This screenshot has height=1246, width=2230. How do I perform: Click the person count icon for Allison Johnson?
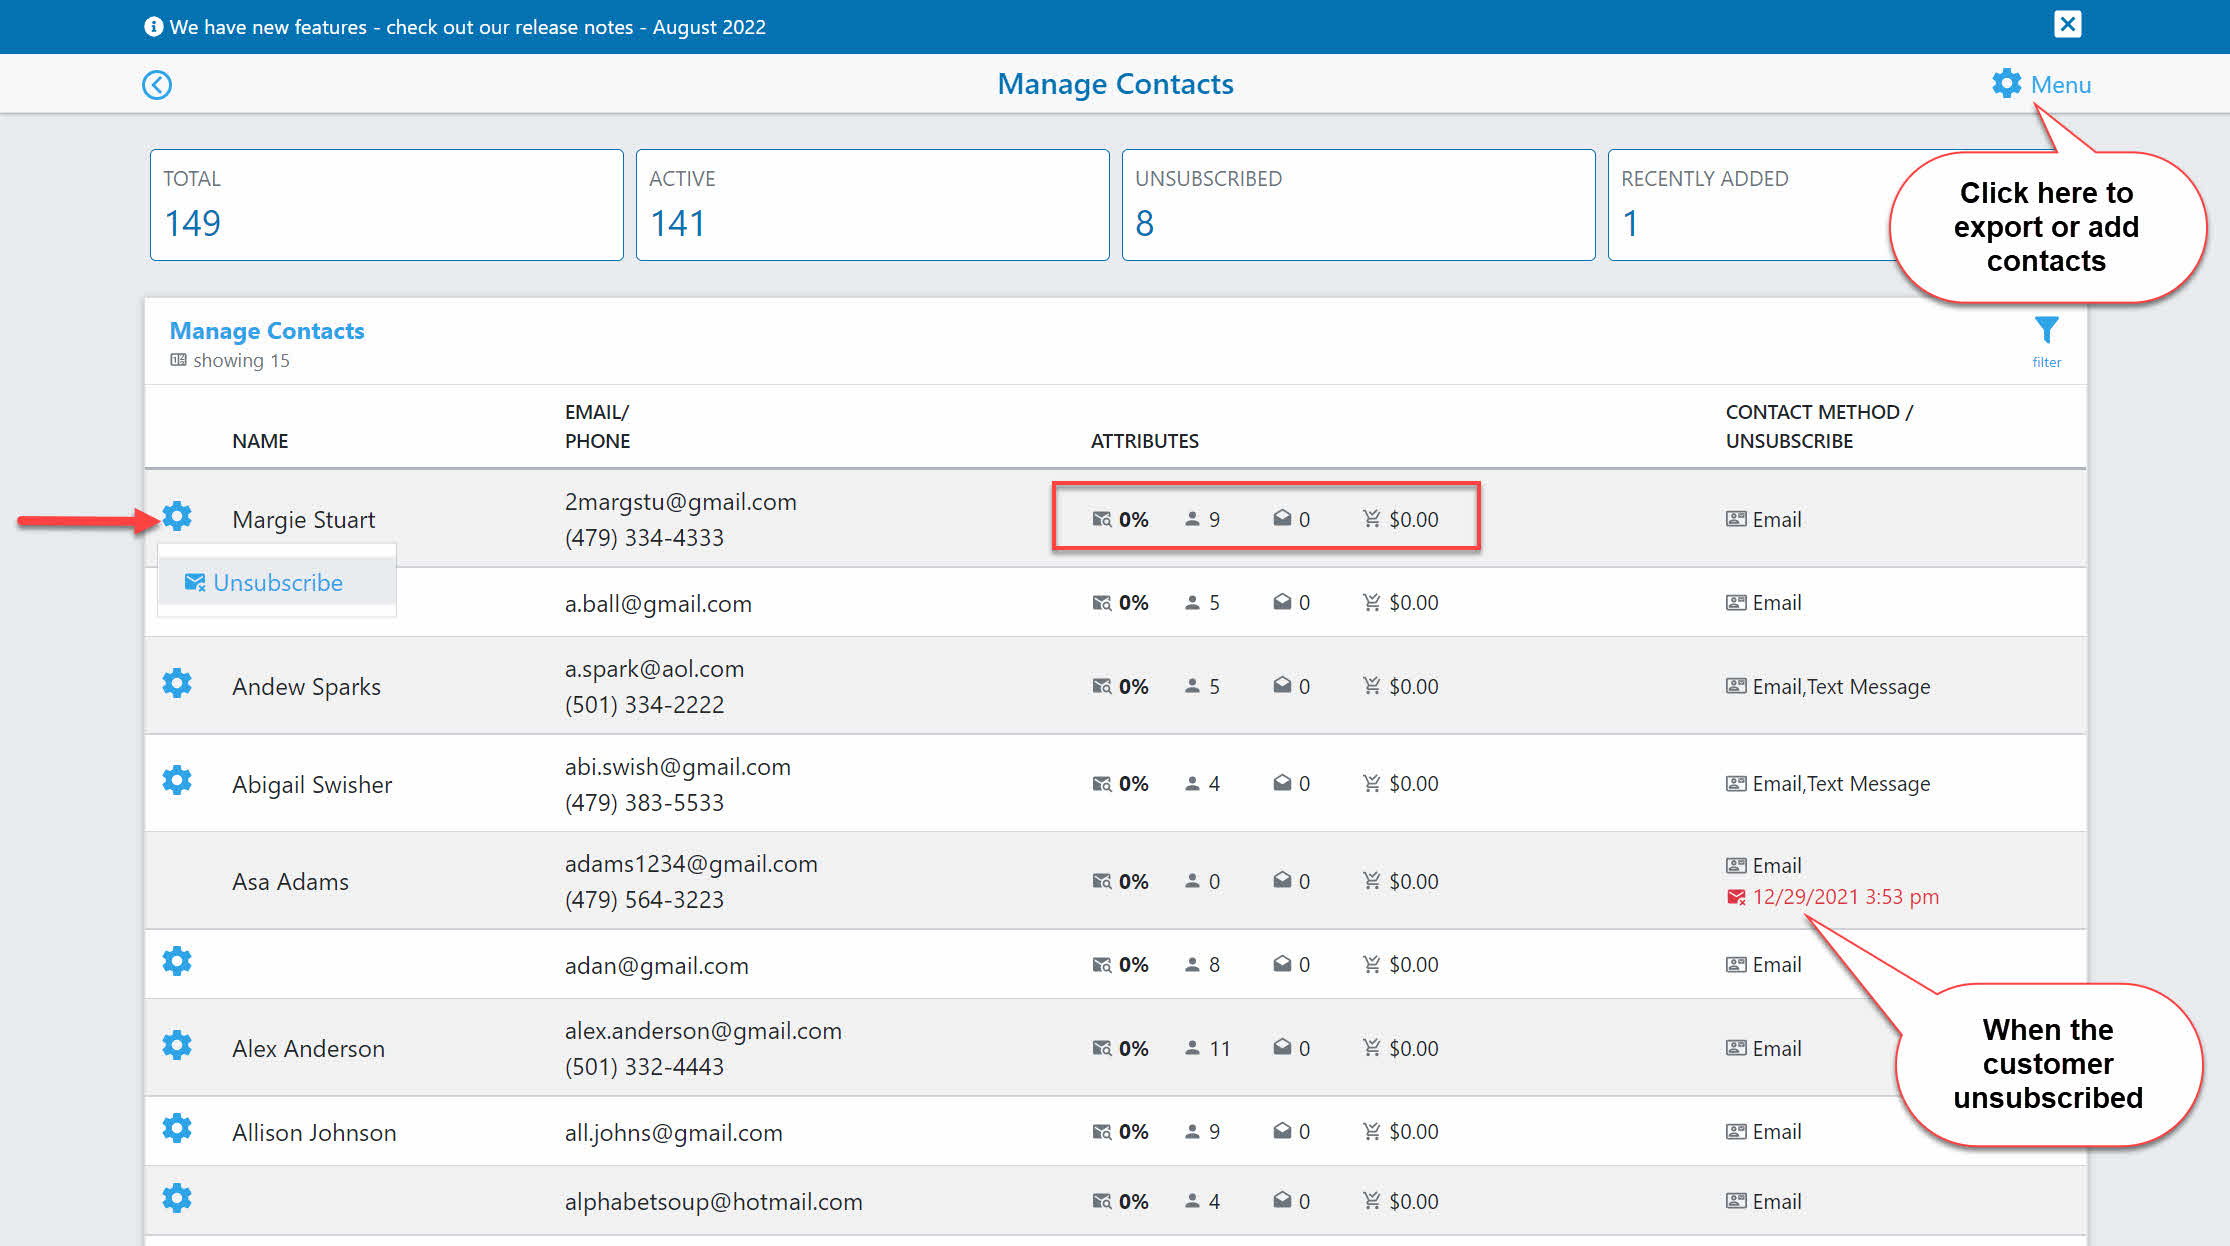(x=1192, y=1131)
